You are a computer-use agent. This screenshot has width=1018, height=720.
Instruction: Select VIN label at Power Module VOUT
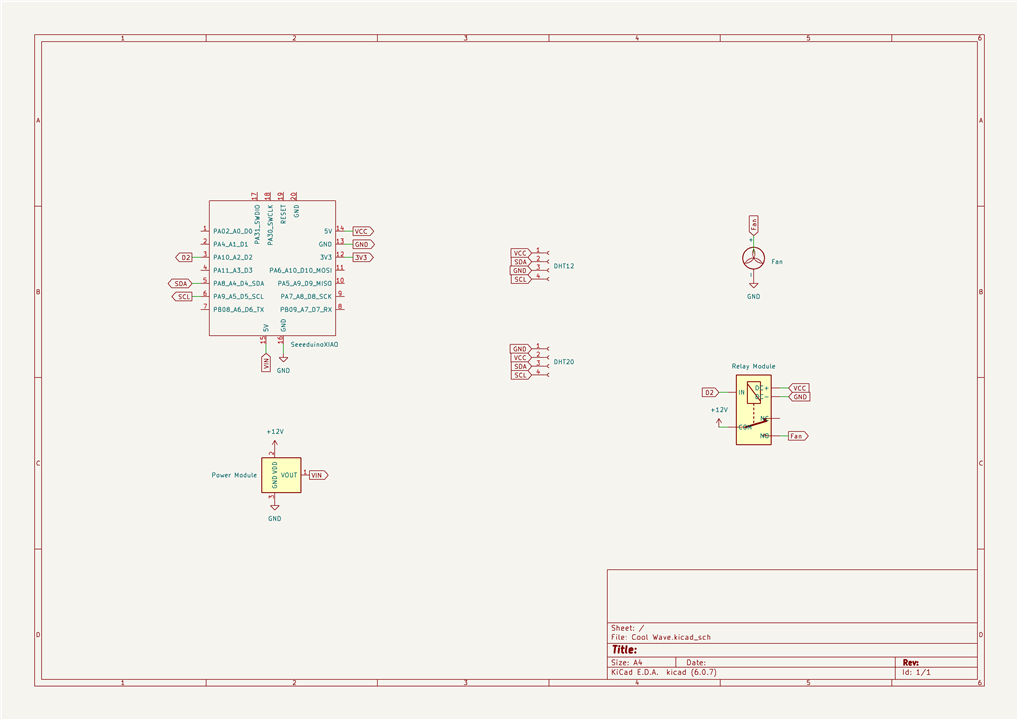318,475
